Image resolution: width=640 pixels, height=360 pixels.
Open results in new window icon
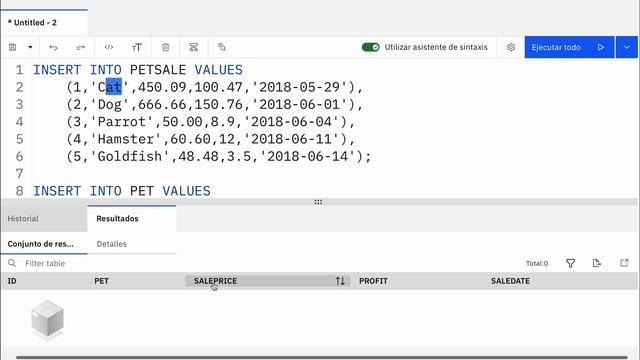624,263
